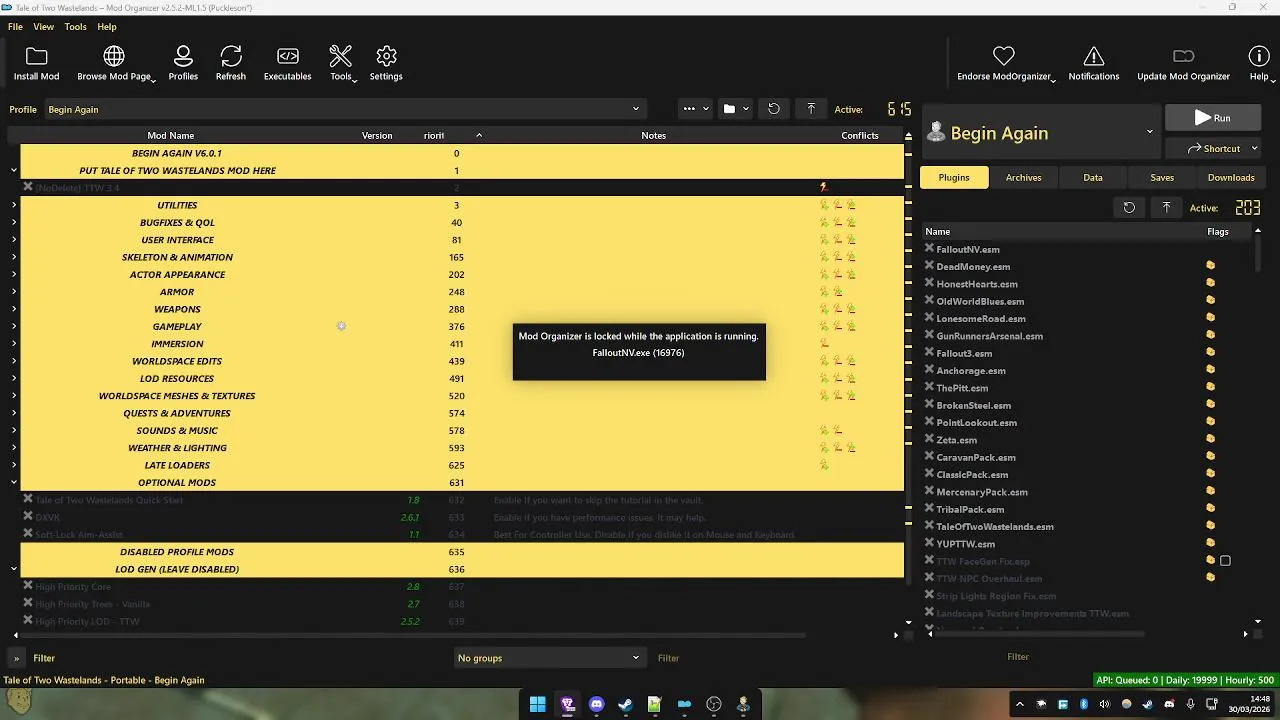Switch to the Archives tab
This screenshot has width=1280, height=720.
point(1023,177)
